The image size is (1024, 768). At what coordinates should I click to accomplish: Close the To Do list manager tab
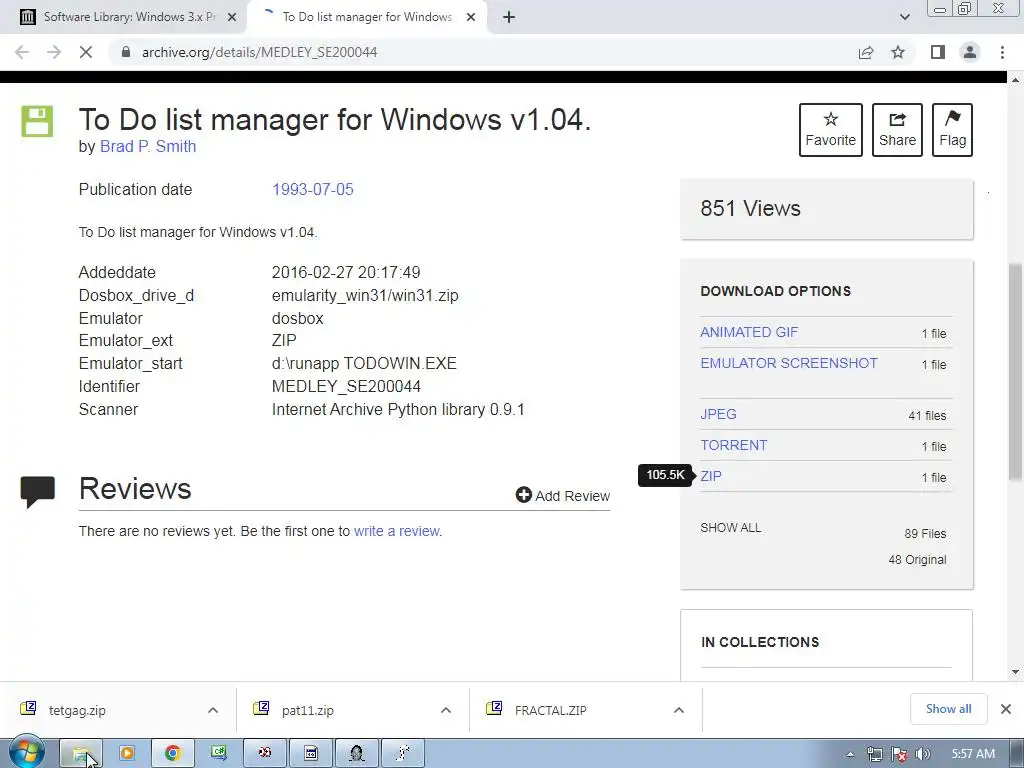(x=471, y=17)
